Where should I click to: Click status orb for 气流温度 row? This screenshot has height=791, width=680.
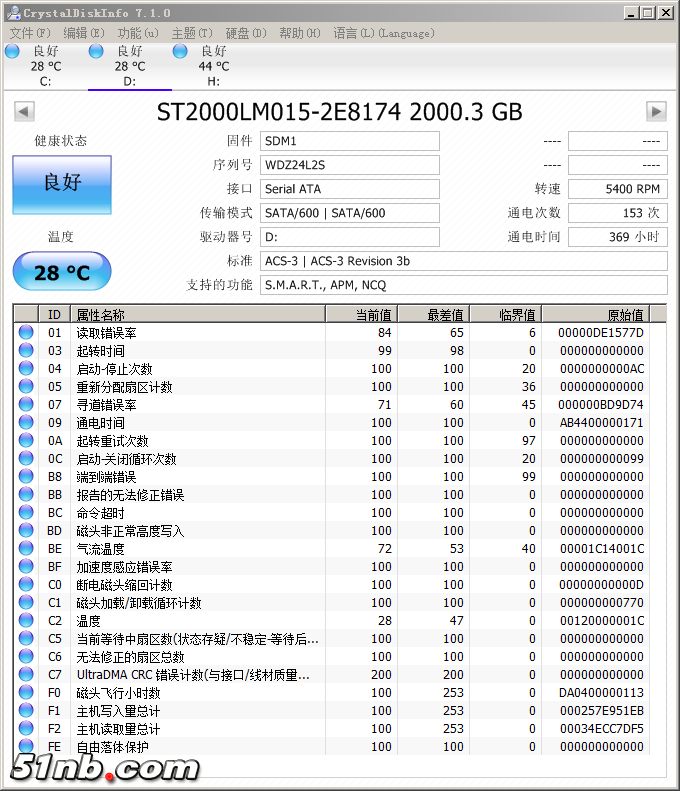pos(26,549)
